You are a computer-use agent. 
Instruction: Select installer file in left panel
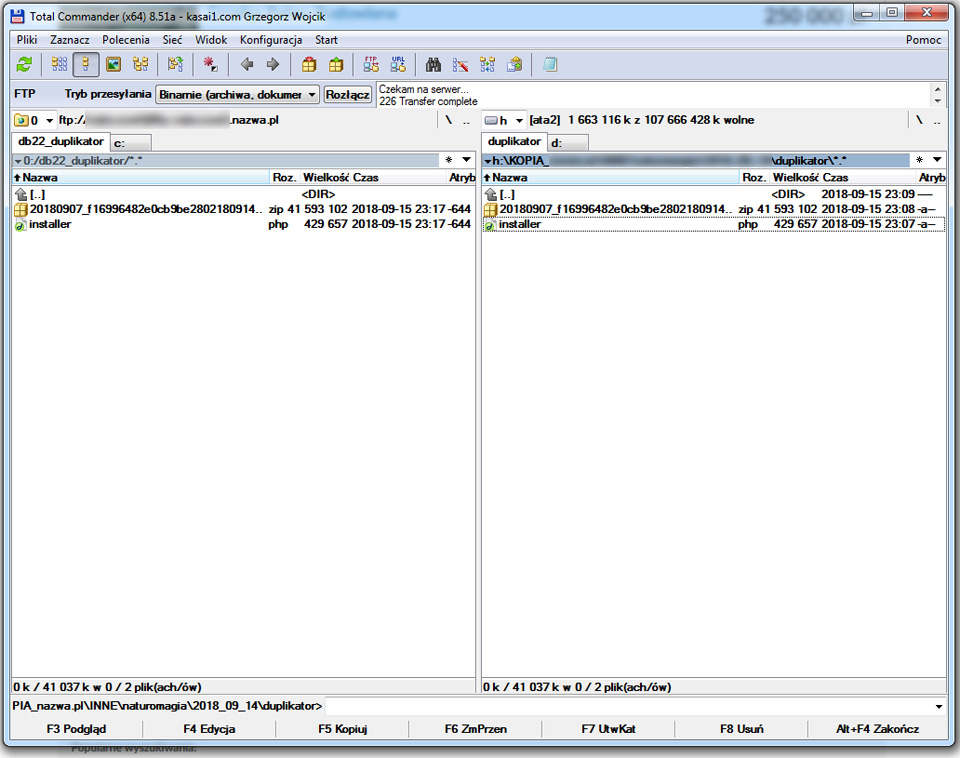(x=242, y=225)
